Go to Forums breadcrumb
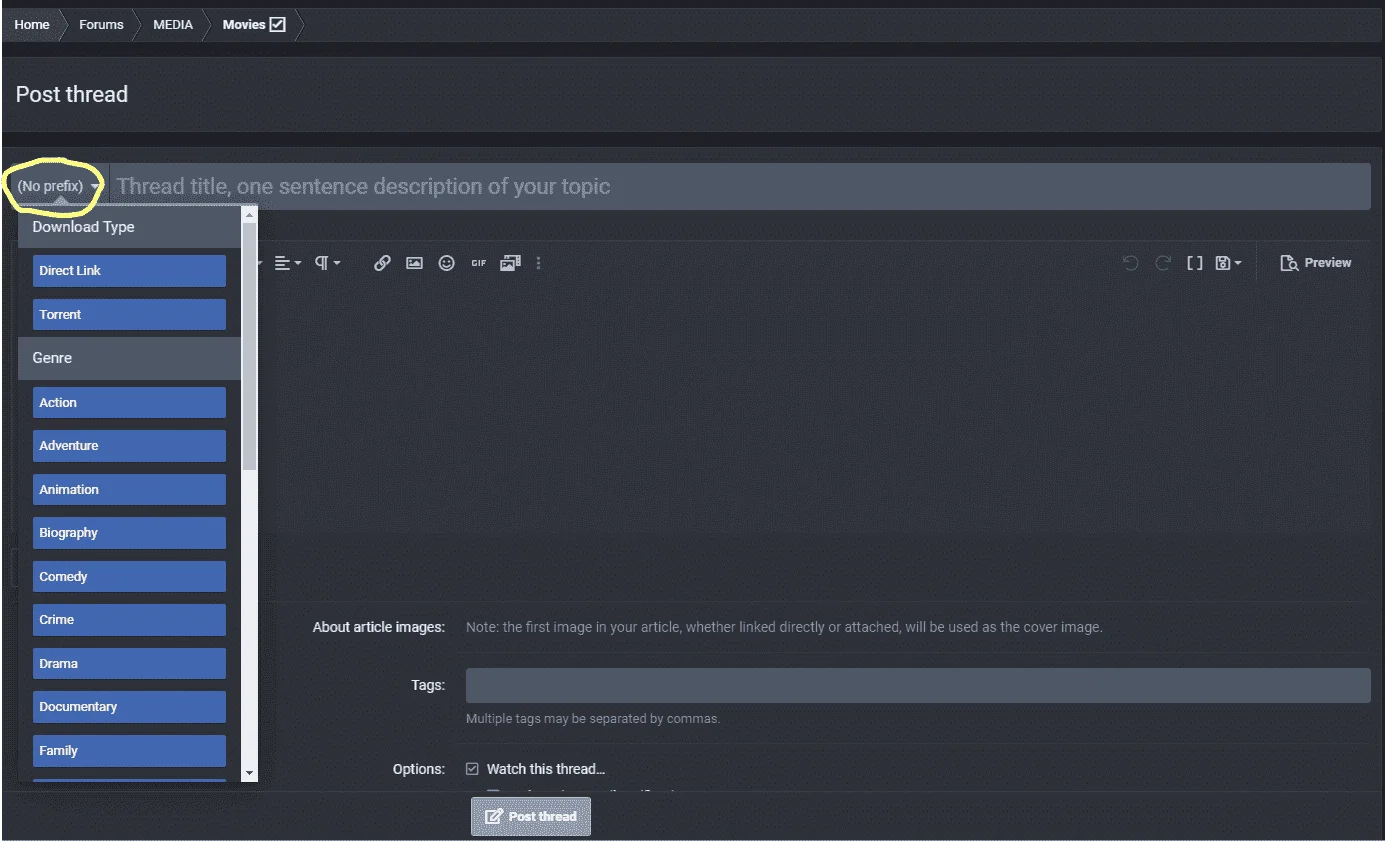Viewport: 1385px width, 841px height. pos(101,24)
